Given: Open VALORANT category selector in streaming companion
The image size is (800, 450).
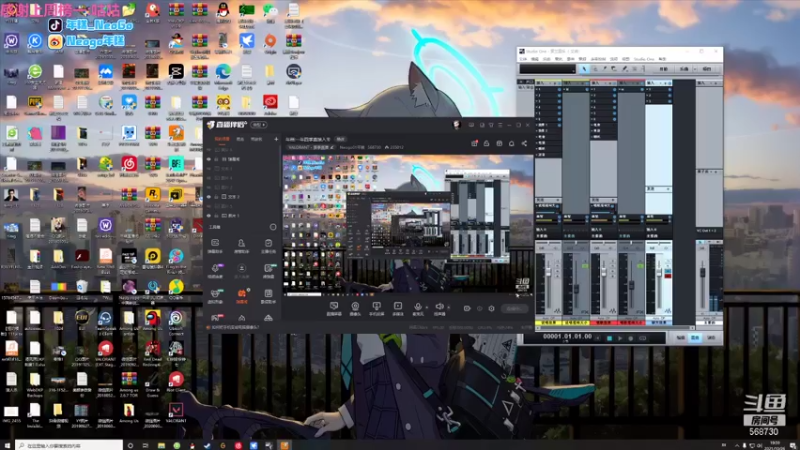Looking at the screenshot, I should tap(310, 147).
